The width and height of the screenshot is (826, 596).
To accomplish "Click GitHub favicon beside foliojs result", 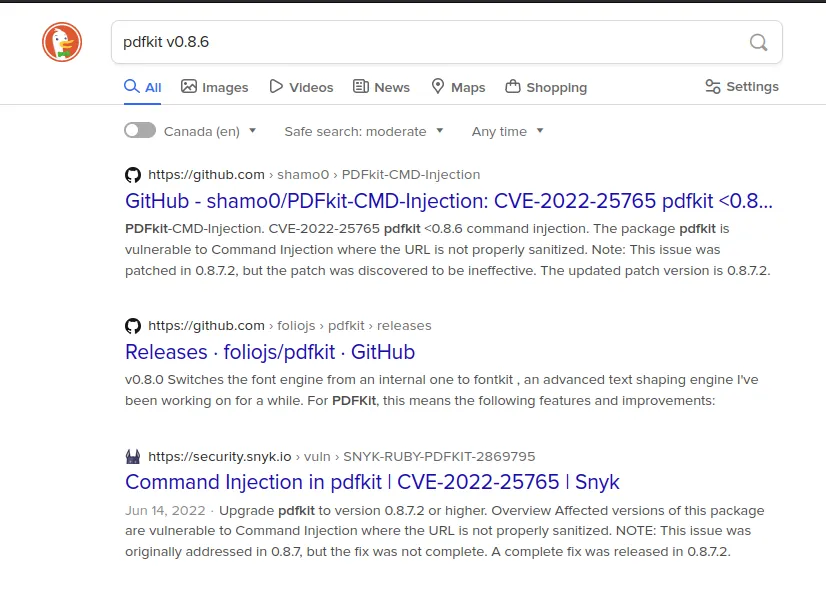I will point(133,325).
